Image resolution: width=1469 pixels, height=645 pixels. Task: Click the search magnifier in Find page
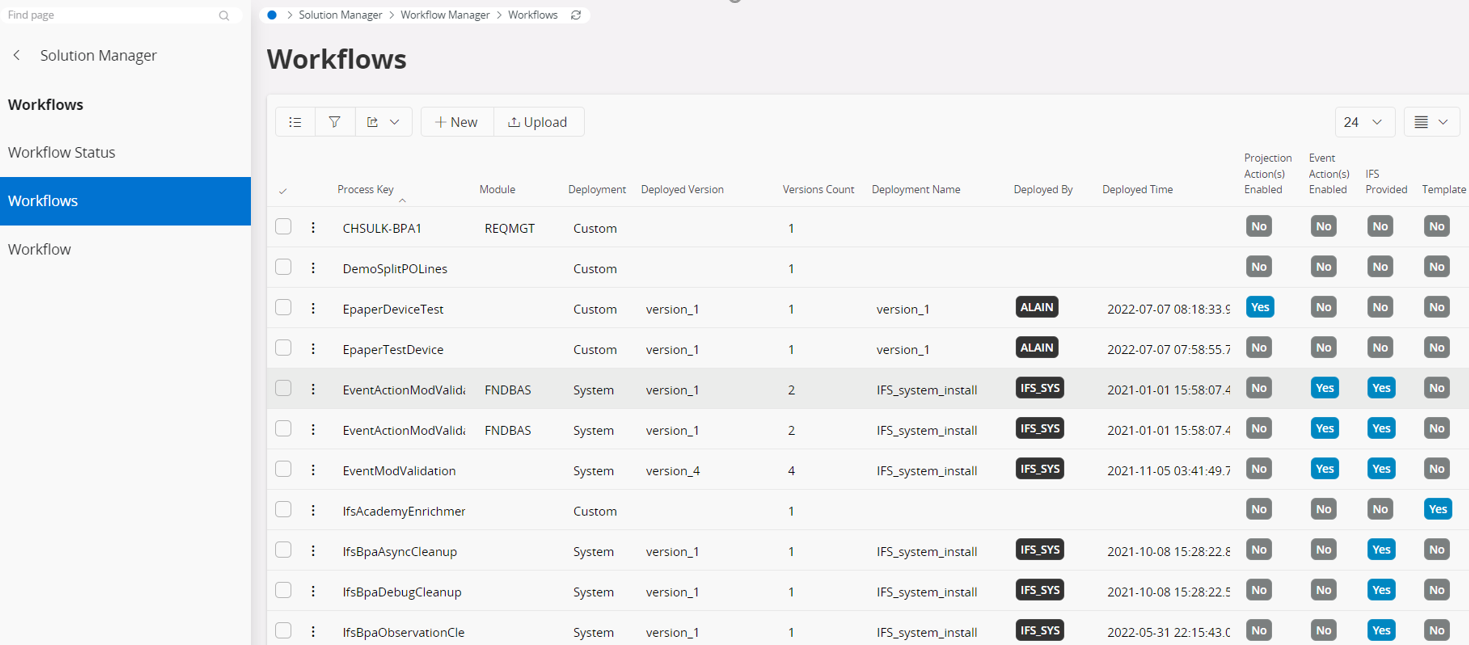click(x=224, y=16)
